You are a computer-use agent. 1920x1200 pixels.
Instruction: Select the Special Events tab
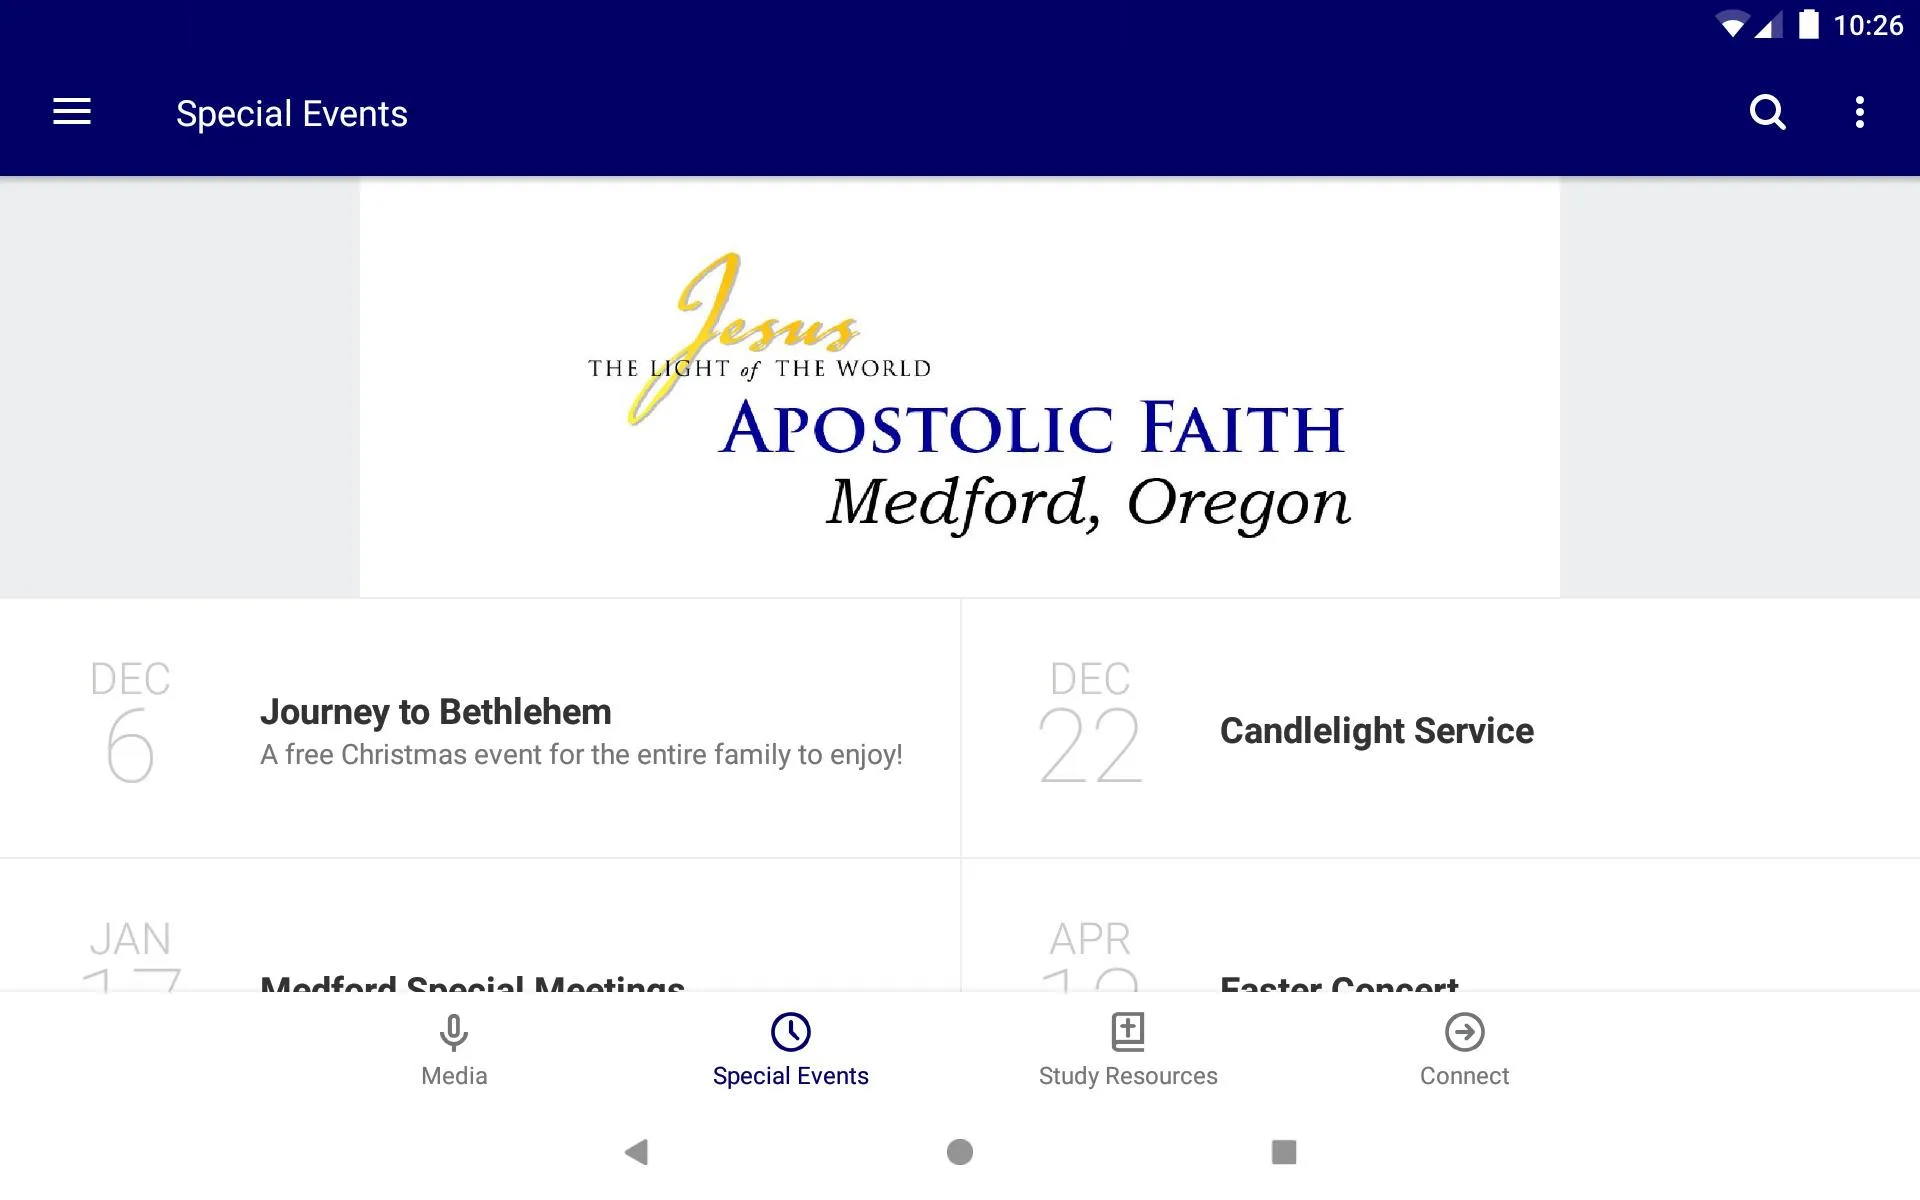[789, 1048]
